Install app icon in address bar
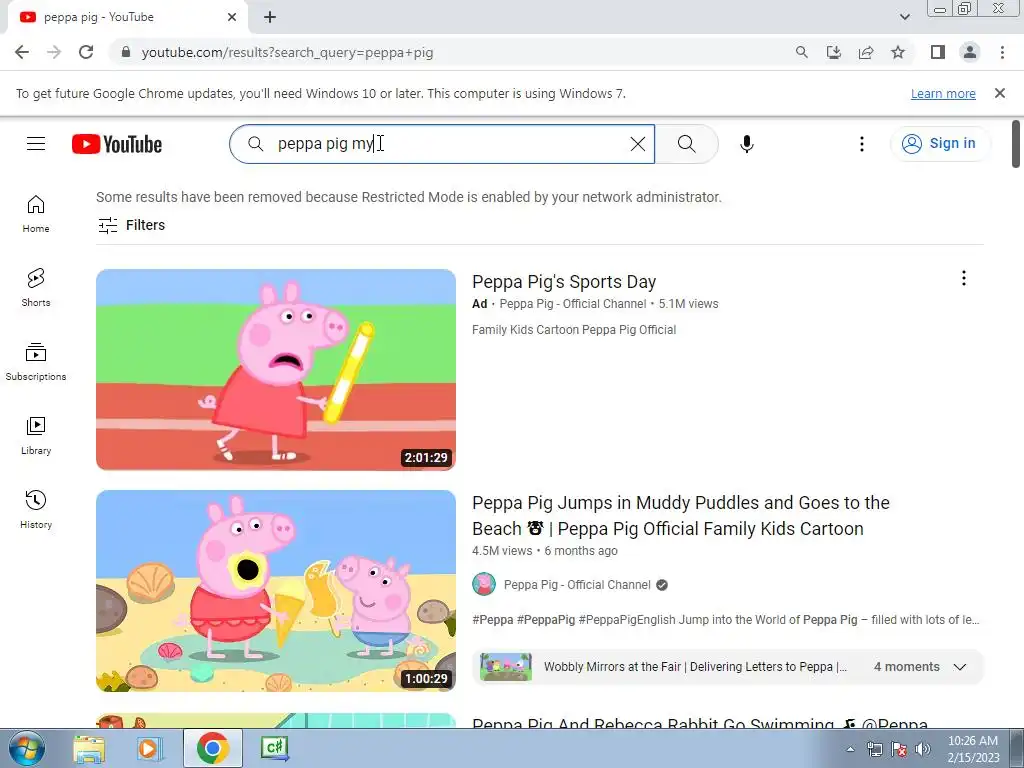Screen dimensions: 1024x768 833,52
